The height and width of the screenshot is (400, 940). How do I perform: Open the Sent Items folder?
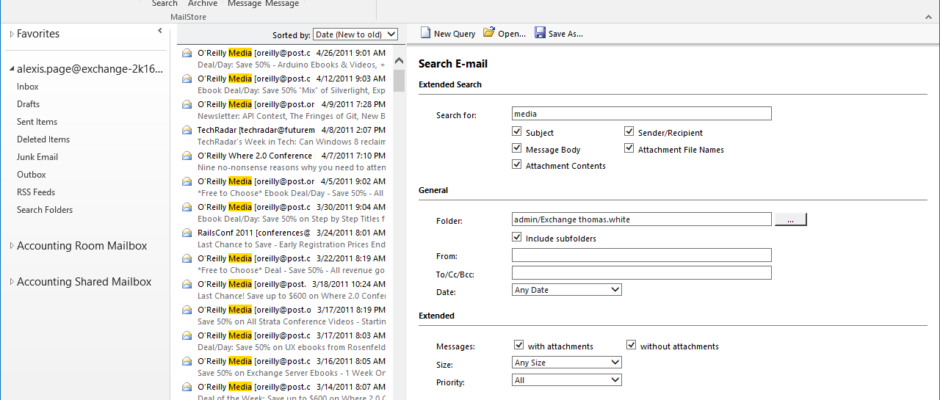37,122
